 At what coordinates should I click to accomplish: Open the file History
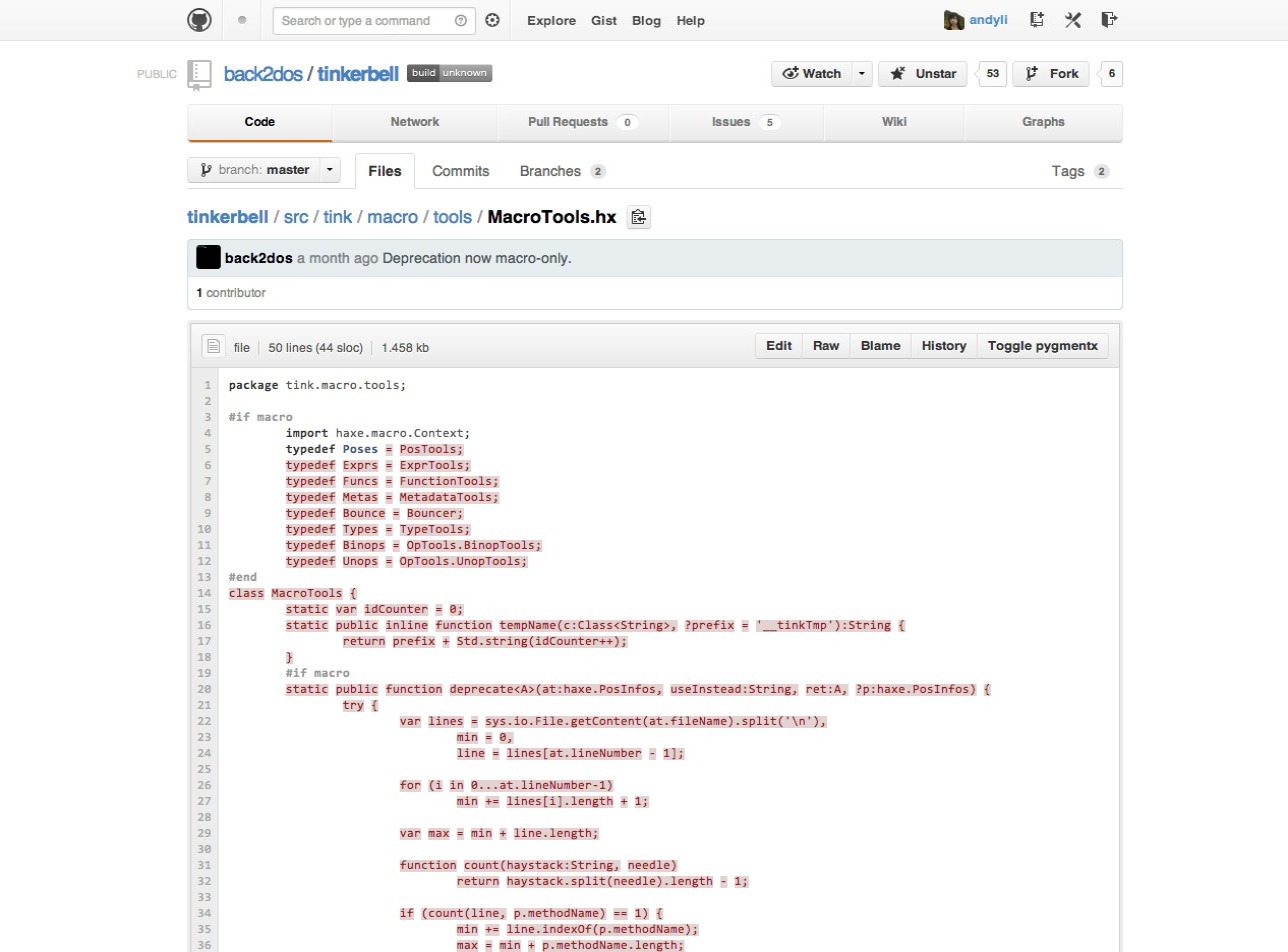(944, 346)
